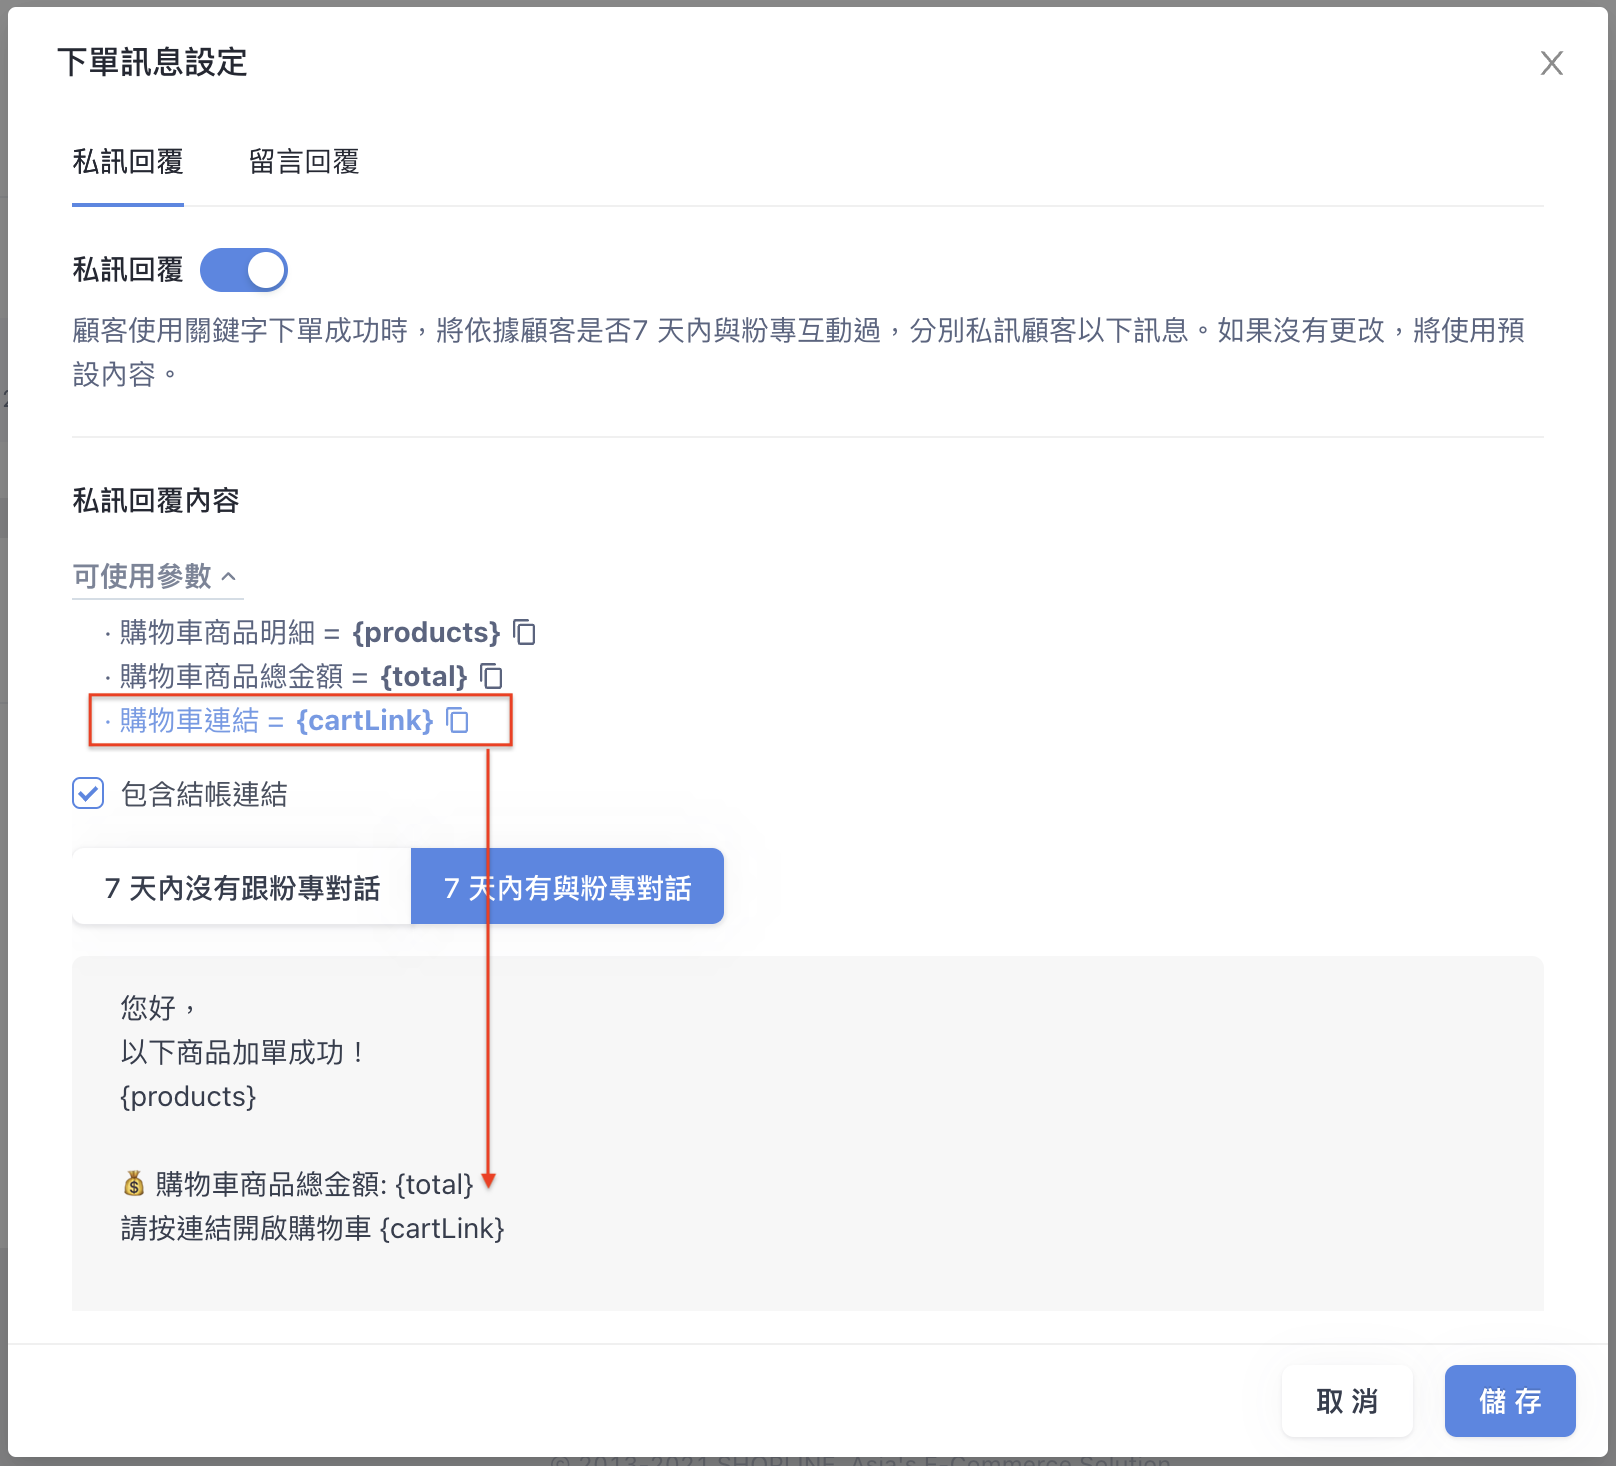Copy the {cartLink} parameter

tap(458, 720)
